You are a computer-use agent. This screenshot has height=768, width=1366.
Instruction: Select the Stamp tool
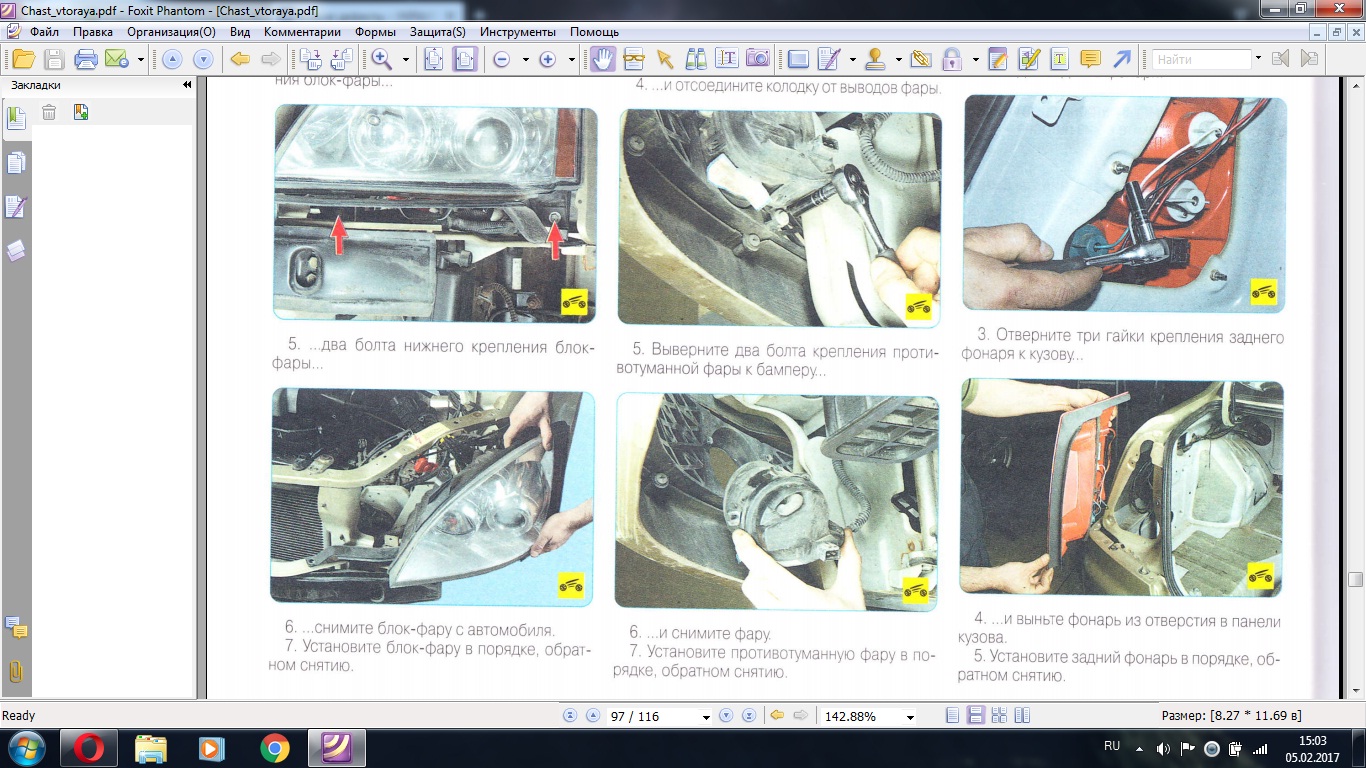(875, 59)
